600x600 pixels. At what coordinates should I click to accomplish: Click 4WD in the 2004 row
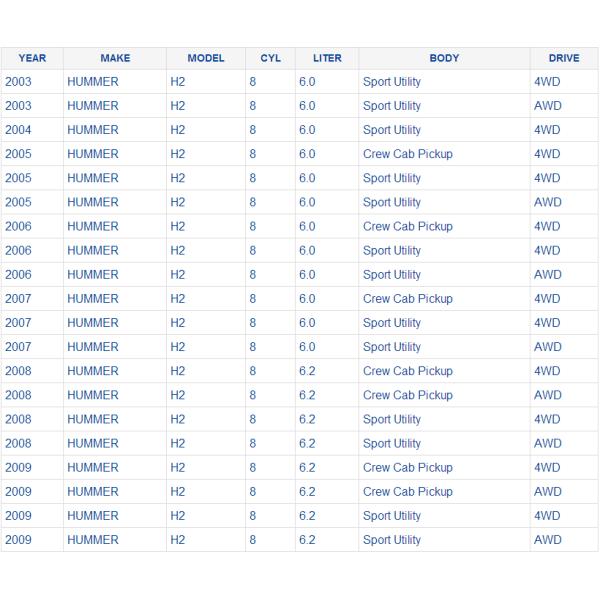pos(547,130)
